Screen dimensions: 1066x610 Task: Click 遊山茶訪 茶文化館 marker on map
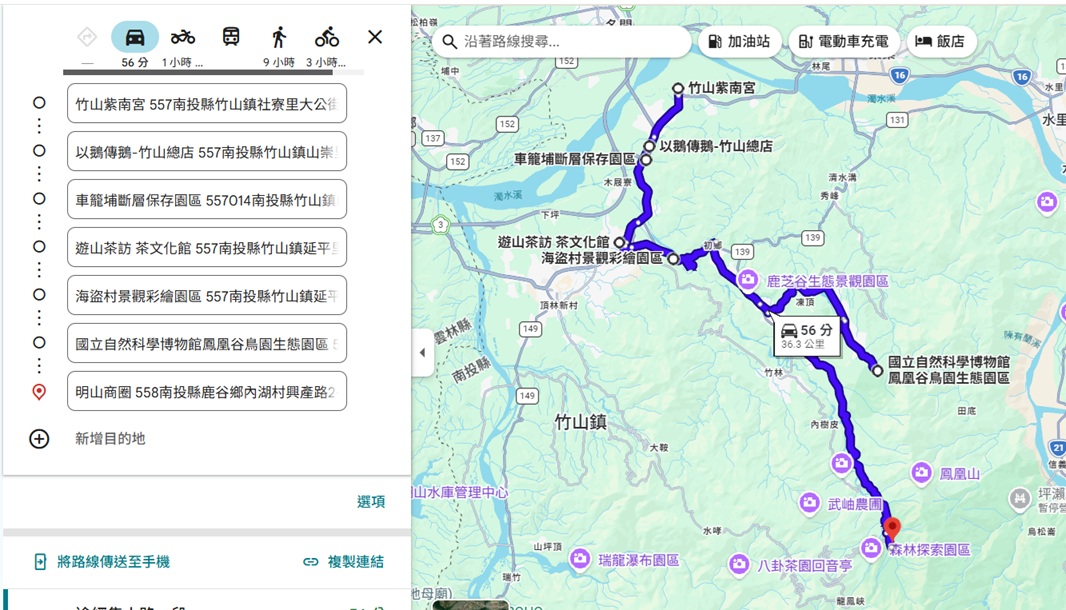tap(619, 242)
